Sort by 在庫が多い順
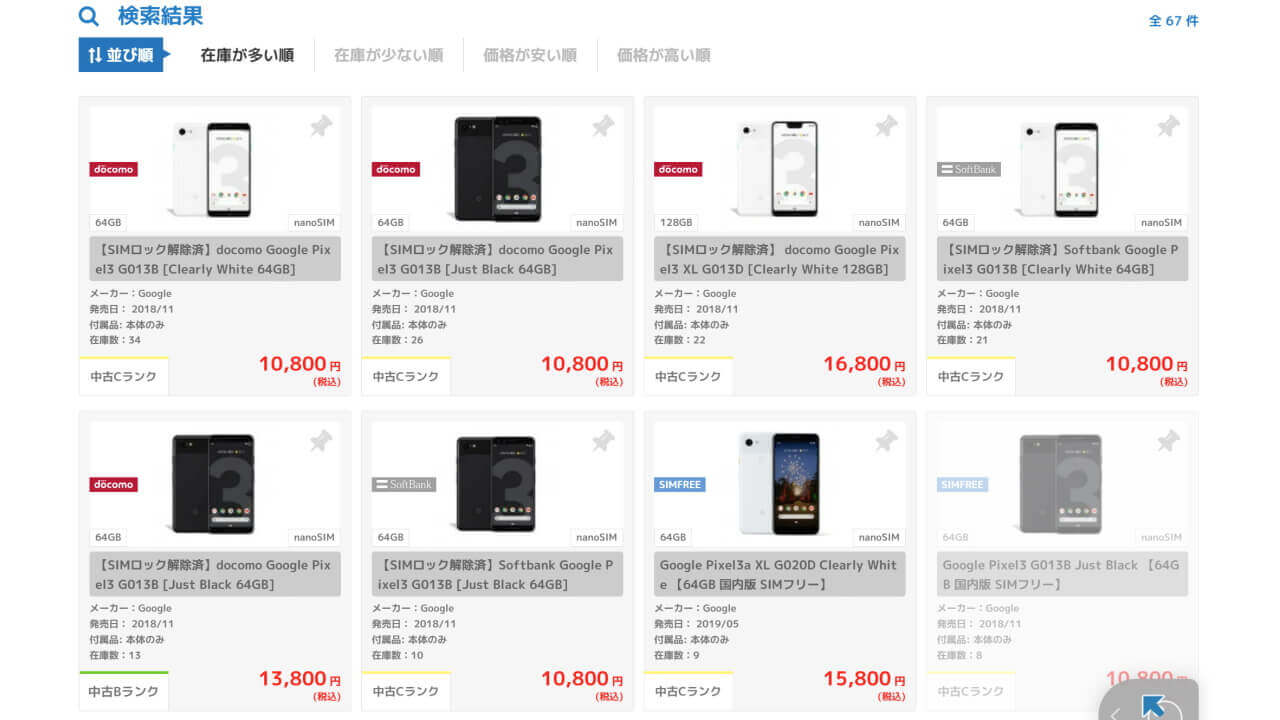Image resolution: width=1280 pixels, height=720 pixels. pos(247,55)
